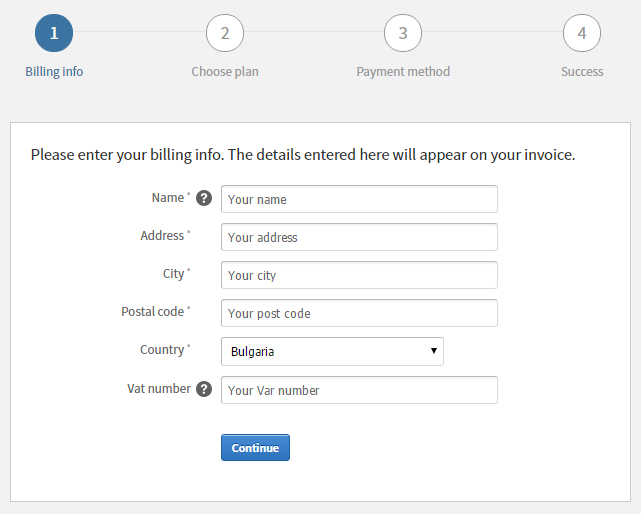The height and width of the screenshot is (514, 641).
Task: Focus the Your post code field
Action: click(x=359, y=313)
